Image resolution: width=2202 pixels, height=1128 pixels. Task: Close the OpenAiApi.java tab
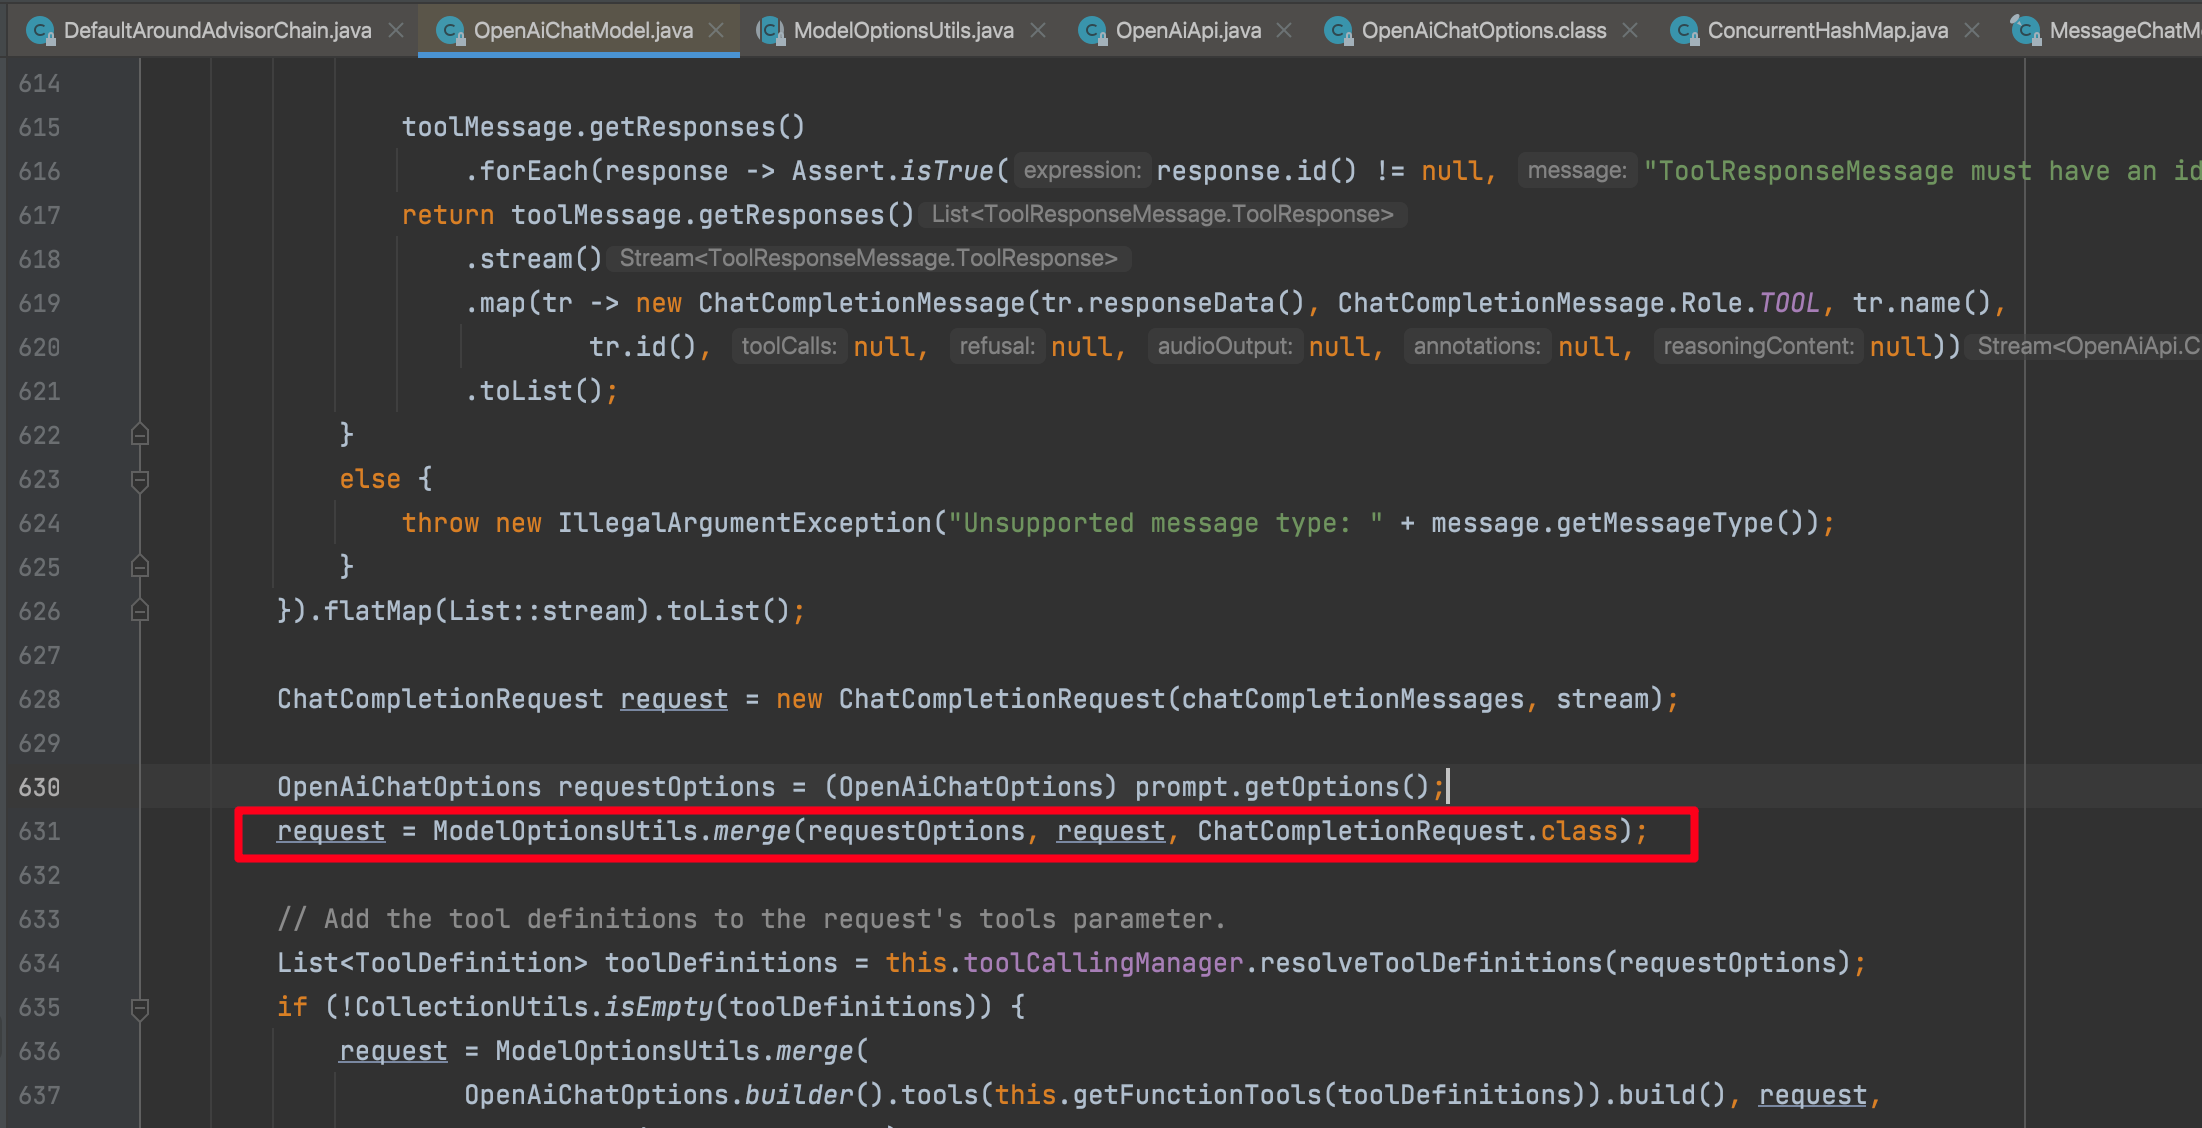(x=1285, y=31)
